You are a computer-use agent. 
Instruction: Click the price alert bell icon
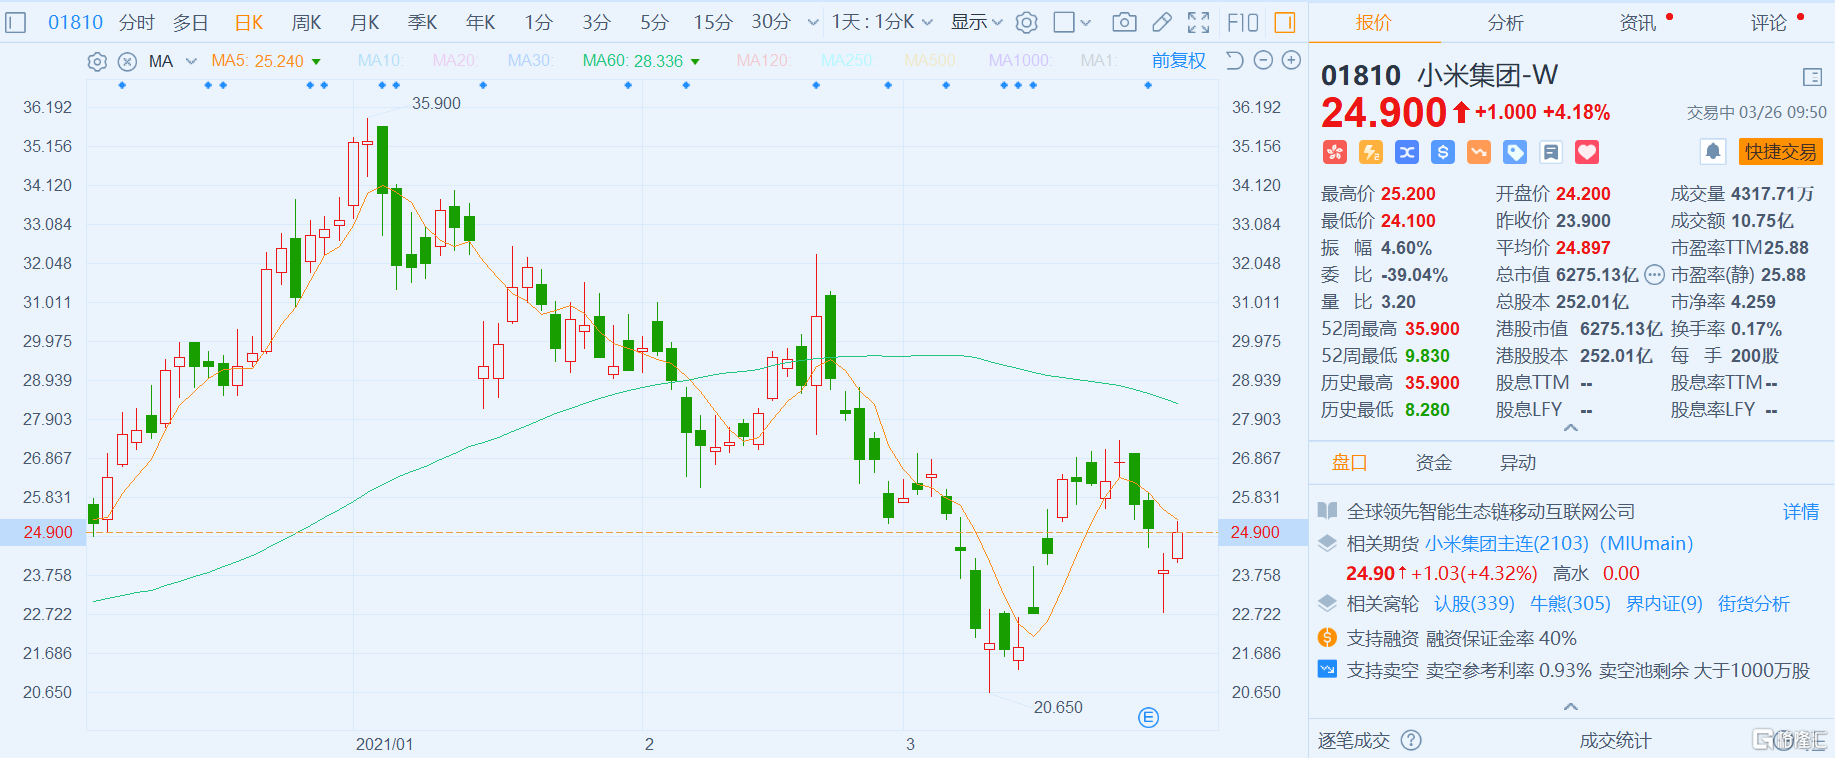click(x=1712, y=152)
